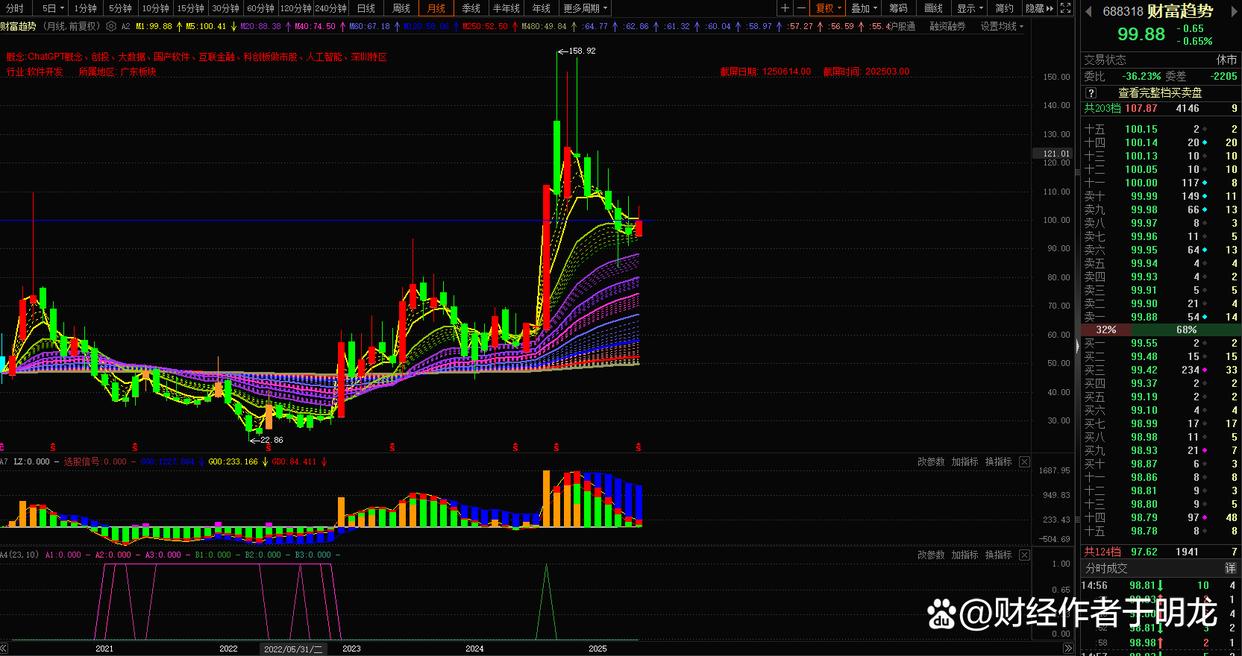1242x656 pixels.
Task: Click the 详 detail button in 分时成交
Action: (1230, 568)
